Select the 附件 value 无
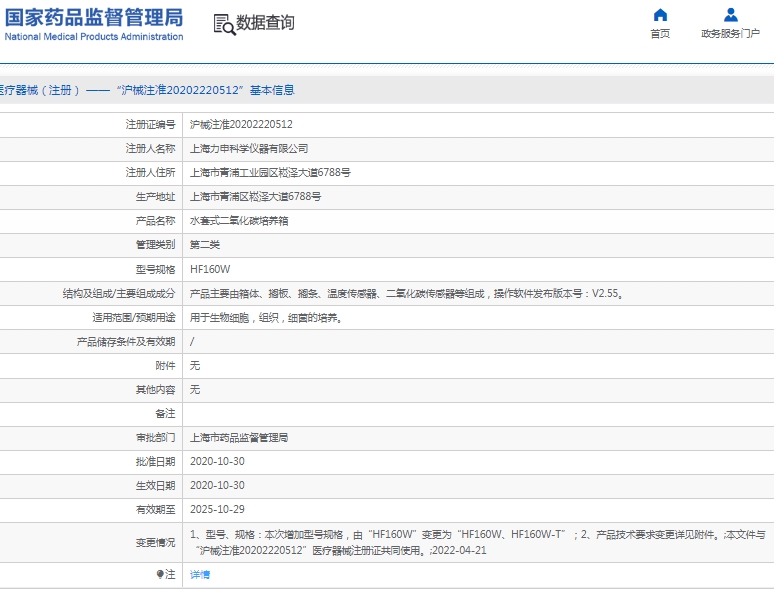The width and height of the screenshot is (774, 592). tap(195, 365)
